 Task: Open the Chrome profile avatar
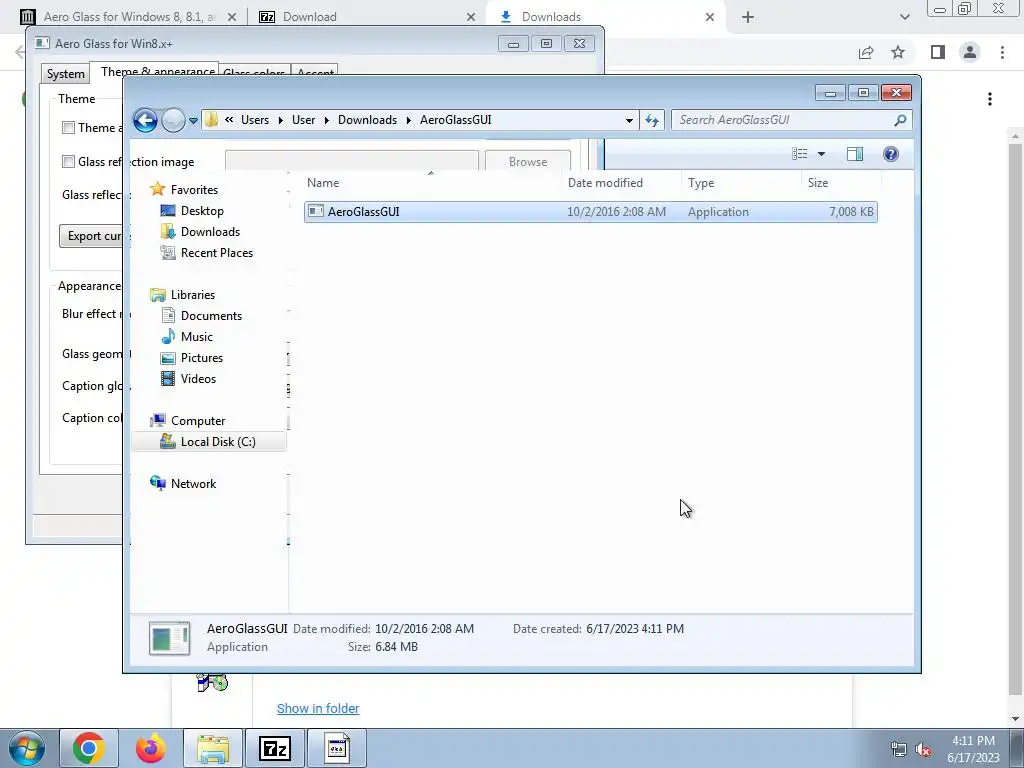pyautogui.click(x=970, y=52)
